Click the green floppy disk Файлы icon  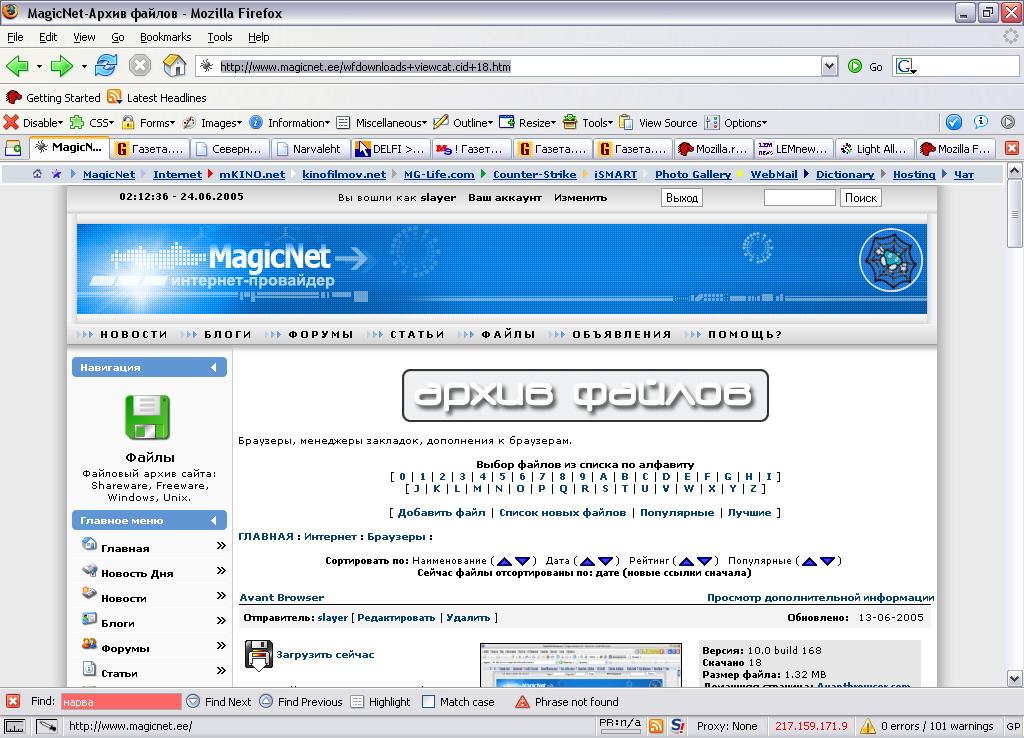[x=148, y=417]
